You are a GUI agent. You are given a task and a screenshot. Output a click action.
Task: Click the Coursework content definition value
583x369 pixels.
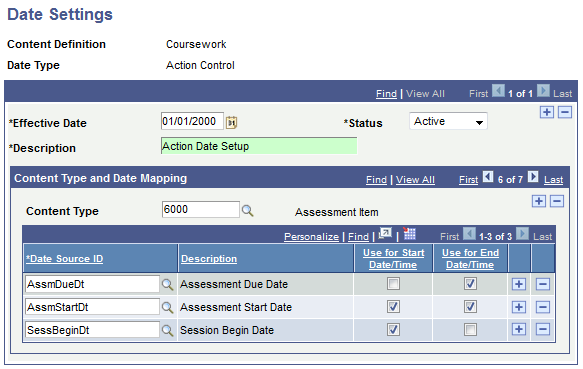(x=196, y=44)
